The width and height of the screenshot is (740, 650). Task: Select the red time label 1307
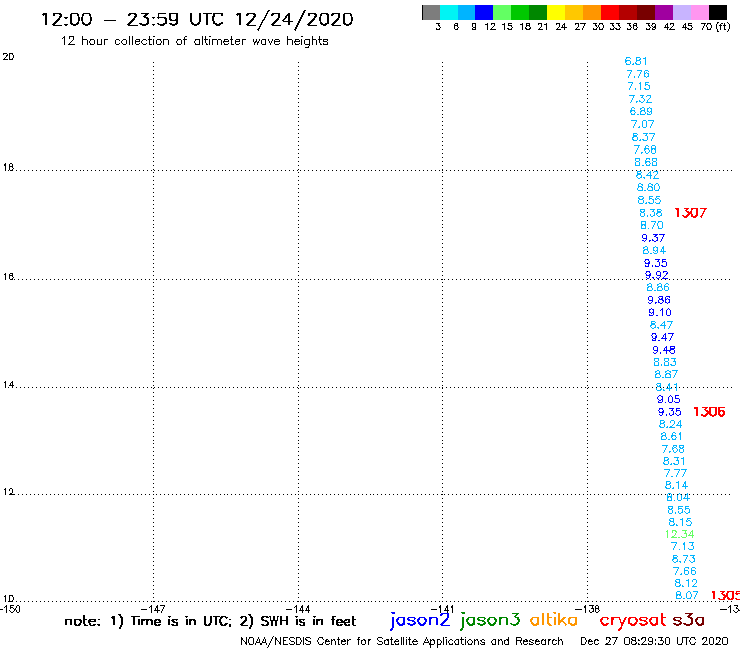pos(690,213)
